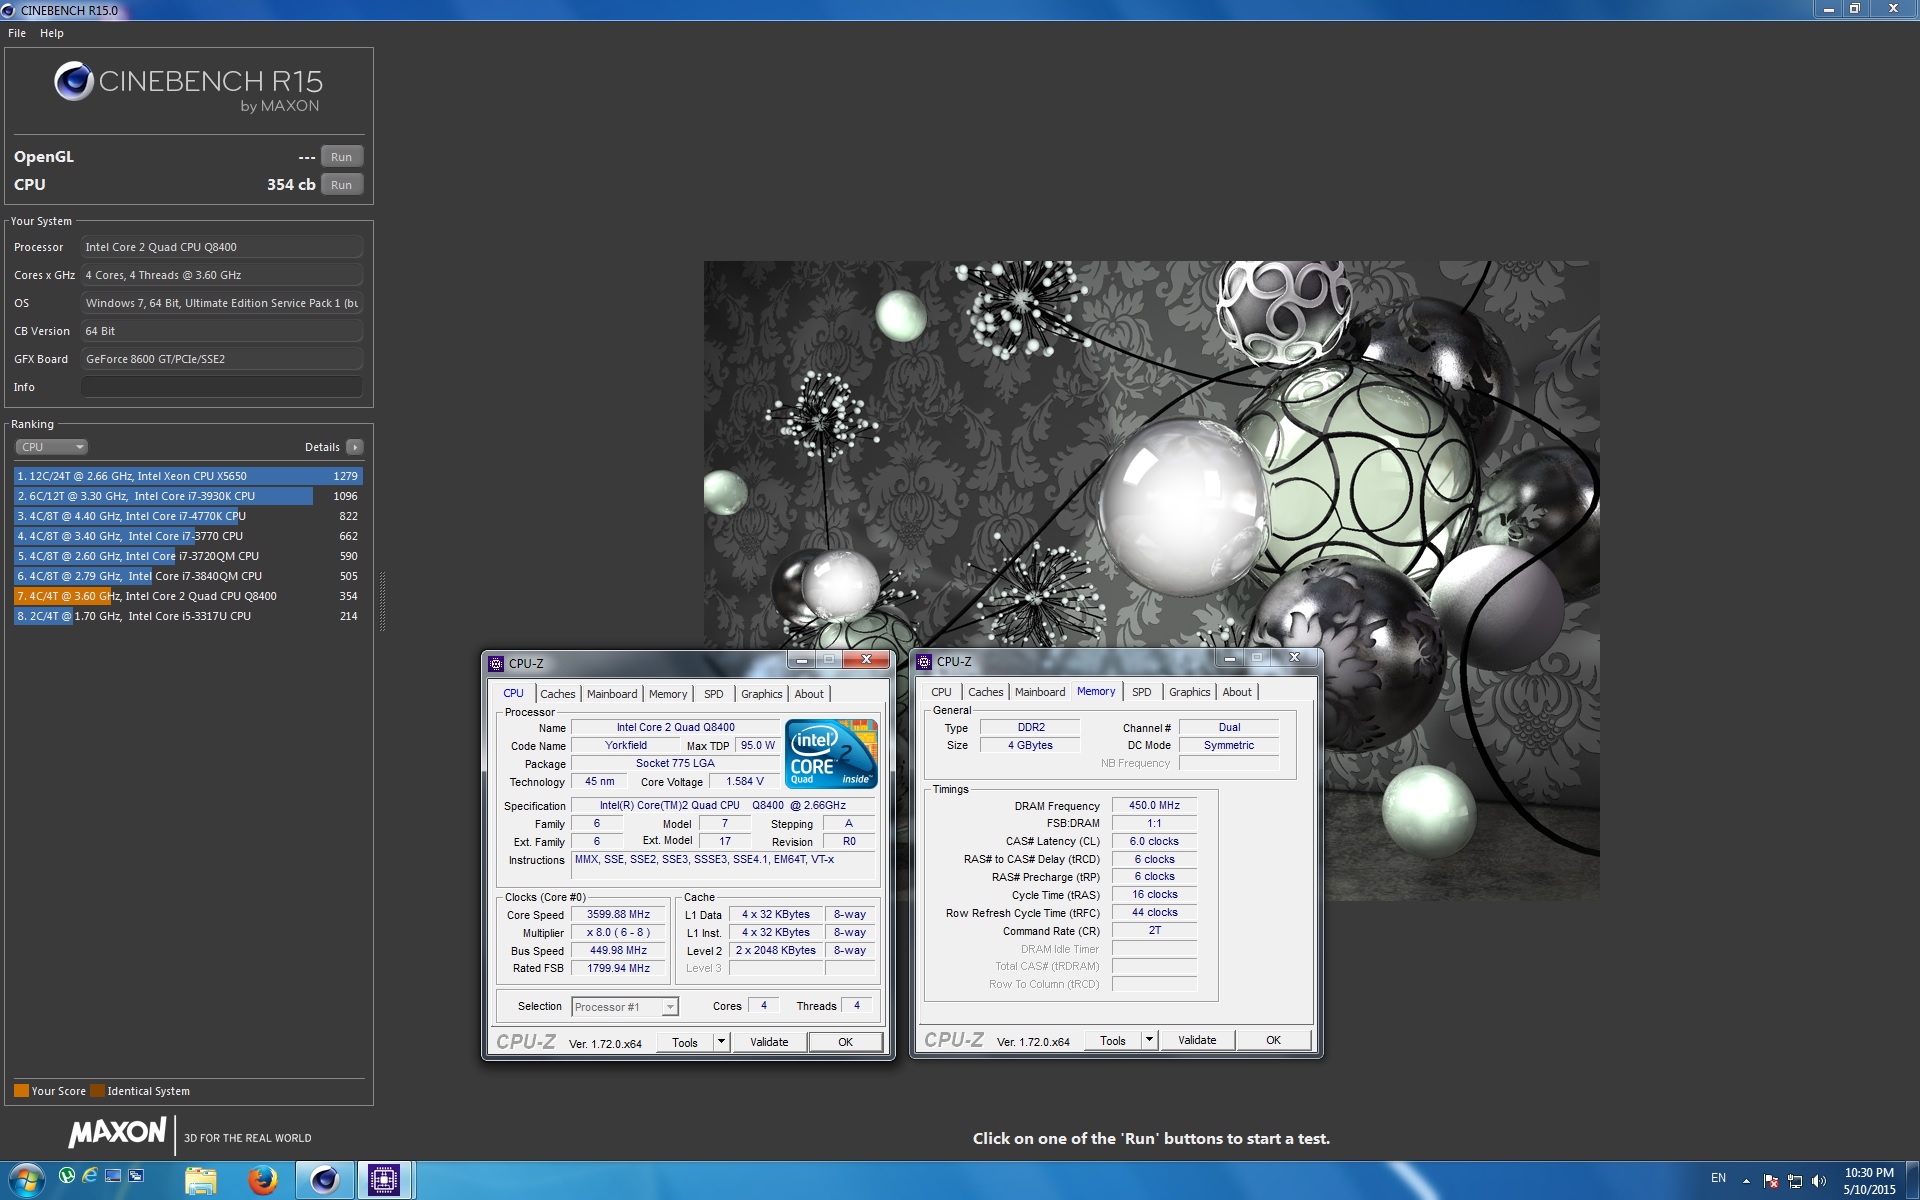
Task: Click Tools button in left CPU-Z window
Action: pyautogui.click(x=685, y=1042)
